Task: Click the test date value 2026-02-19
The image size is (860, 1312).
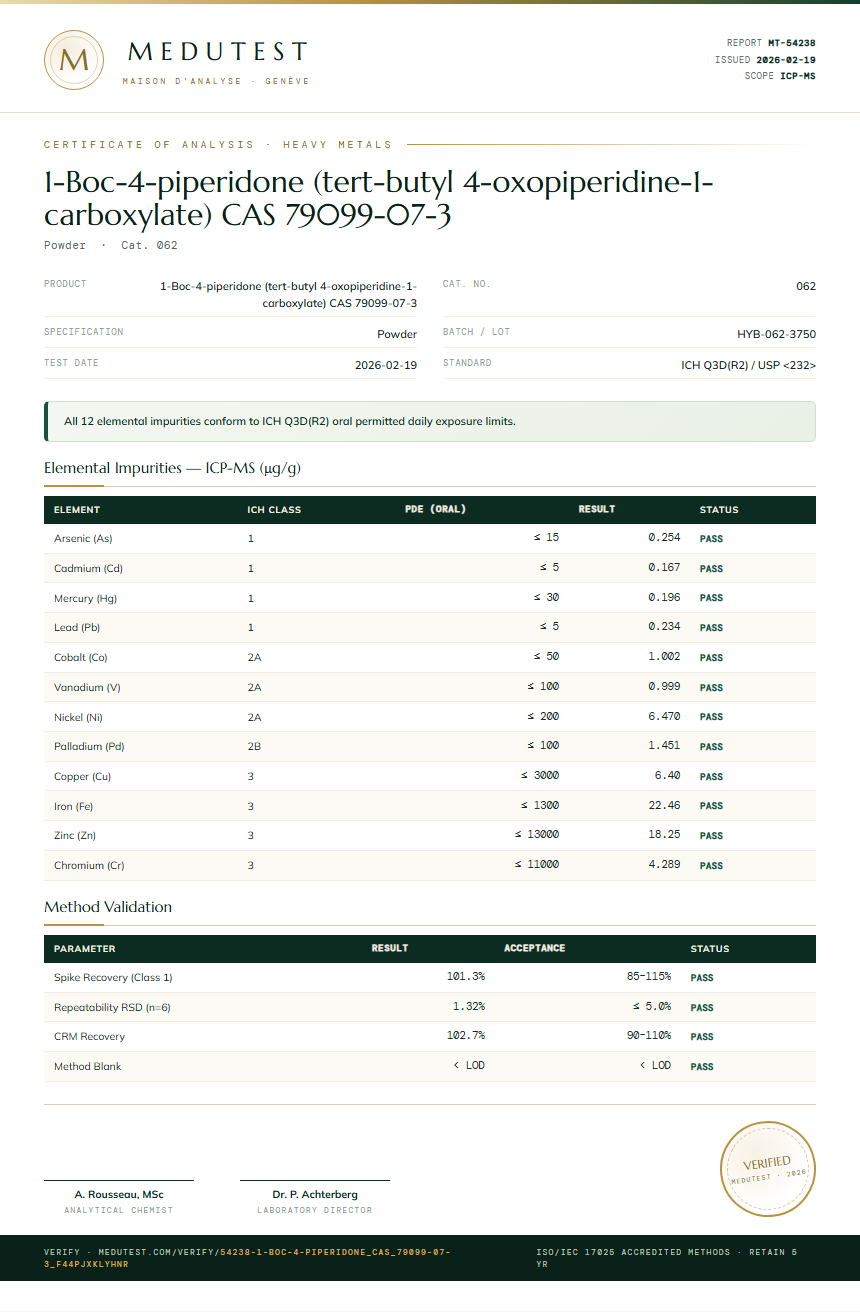Action: pos(386,366)
